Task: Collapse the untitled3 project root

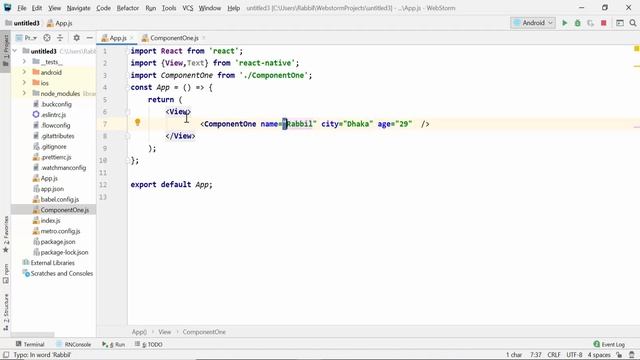Action: [x=15, y=51]
